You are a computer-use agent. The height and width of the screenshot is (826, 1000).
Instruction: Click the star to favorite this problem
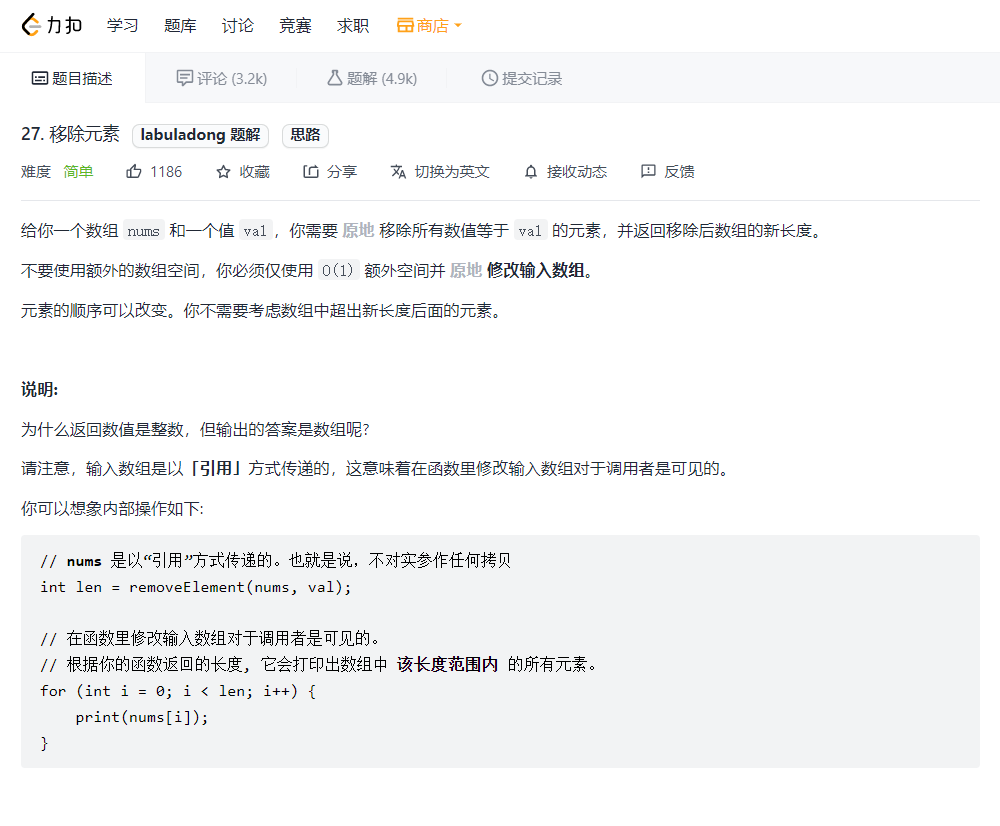tap(225, 171)
